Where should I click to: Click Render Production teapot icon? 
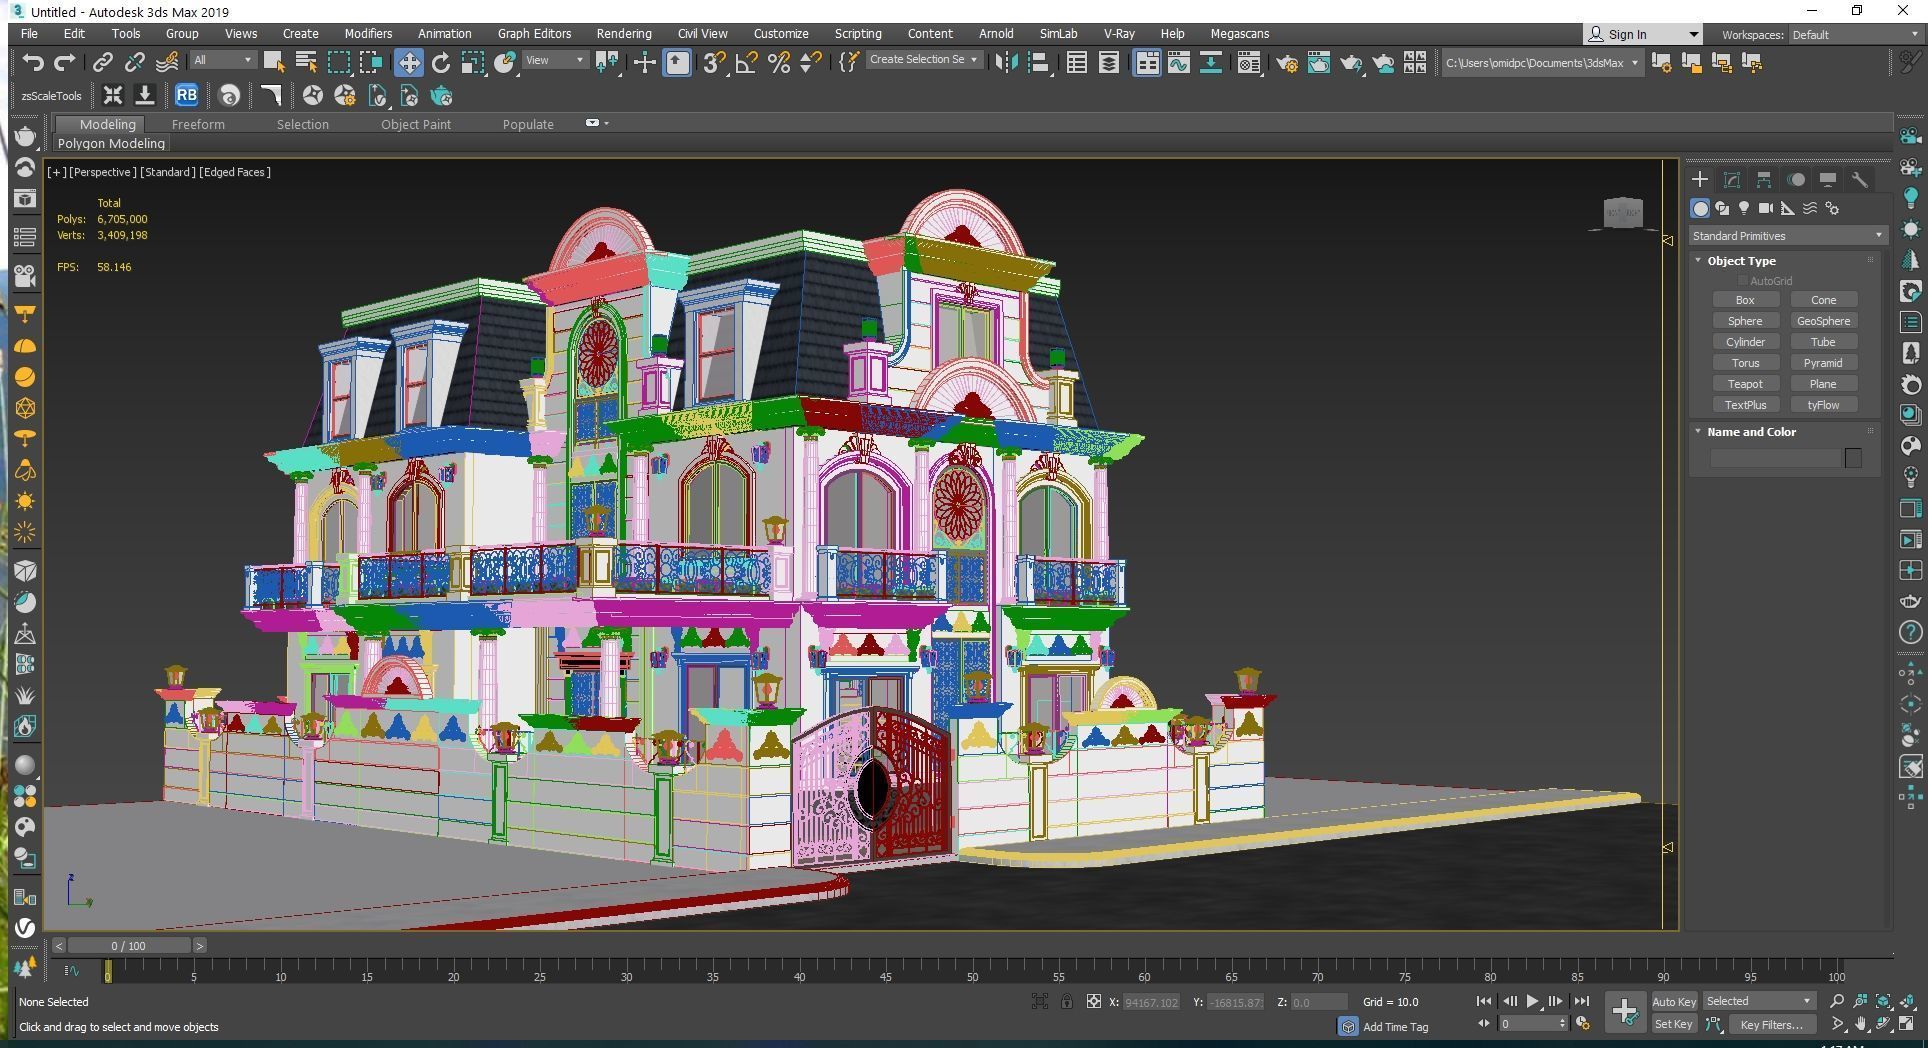[1351, 63]
